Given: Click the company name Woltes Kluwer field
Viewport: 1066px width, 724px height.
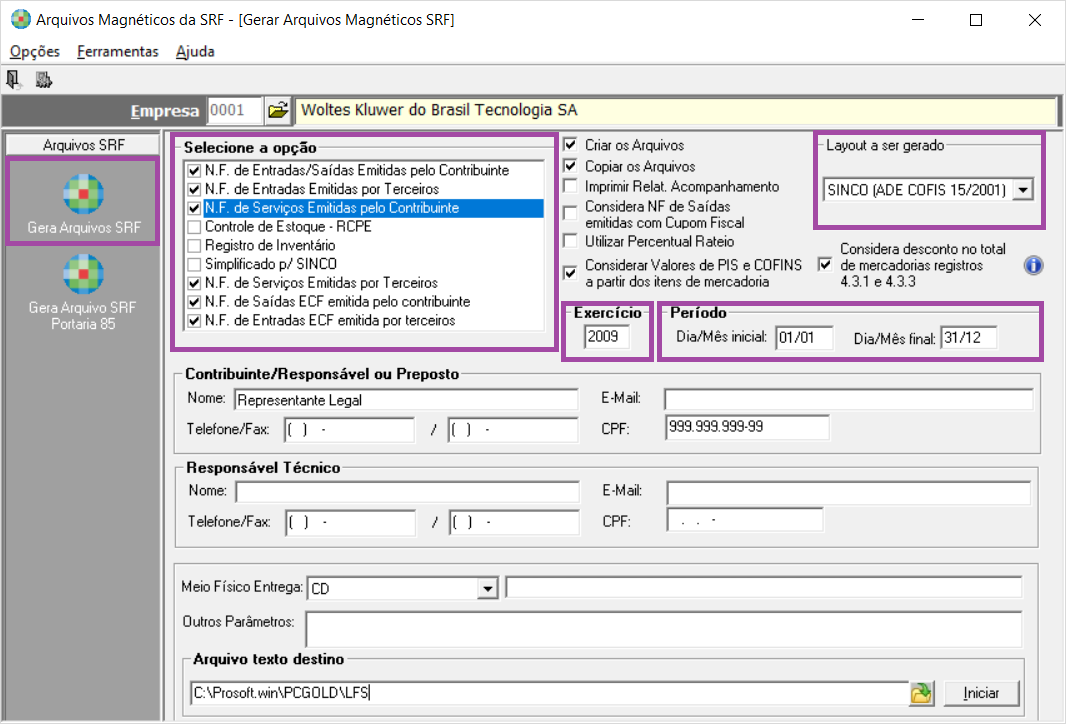Looking at the screenshot, I should [x=676, y=111].
